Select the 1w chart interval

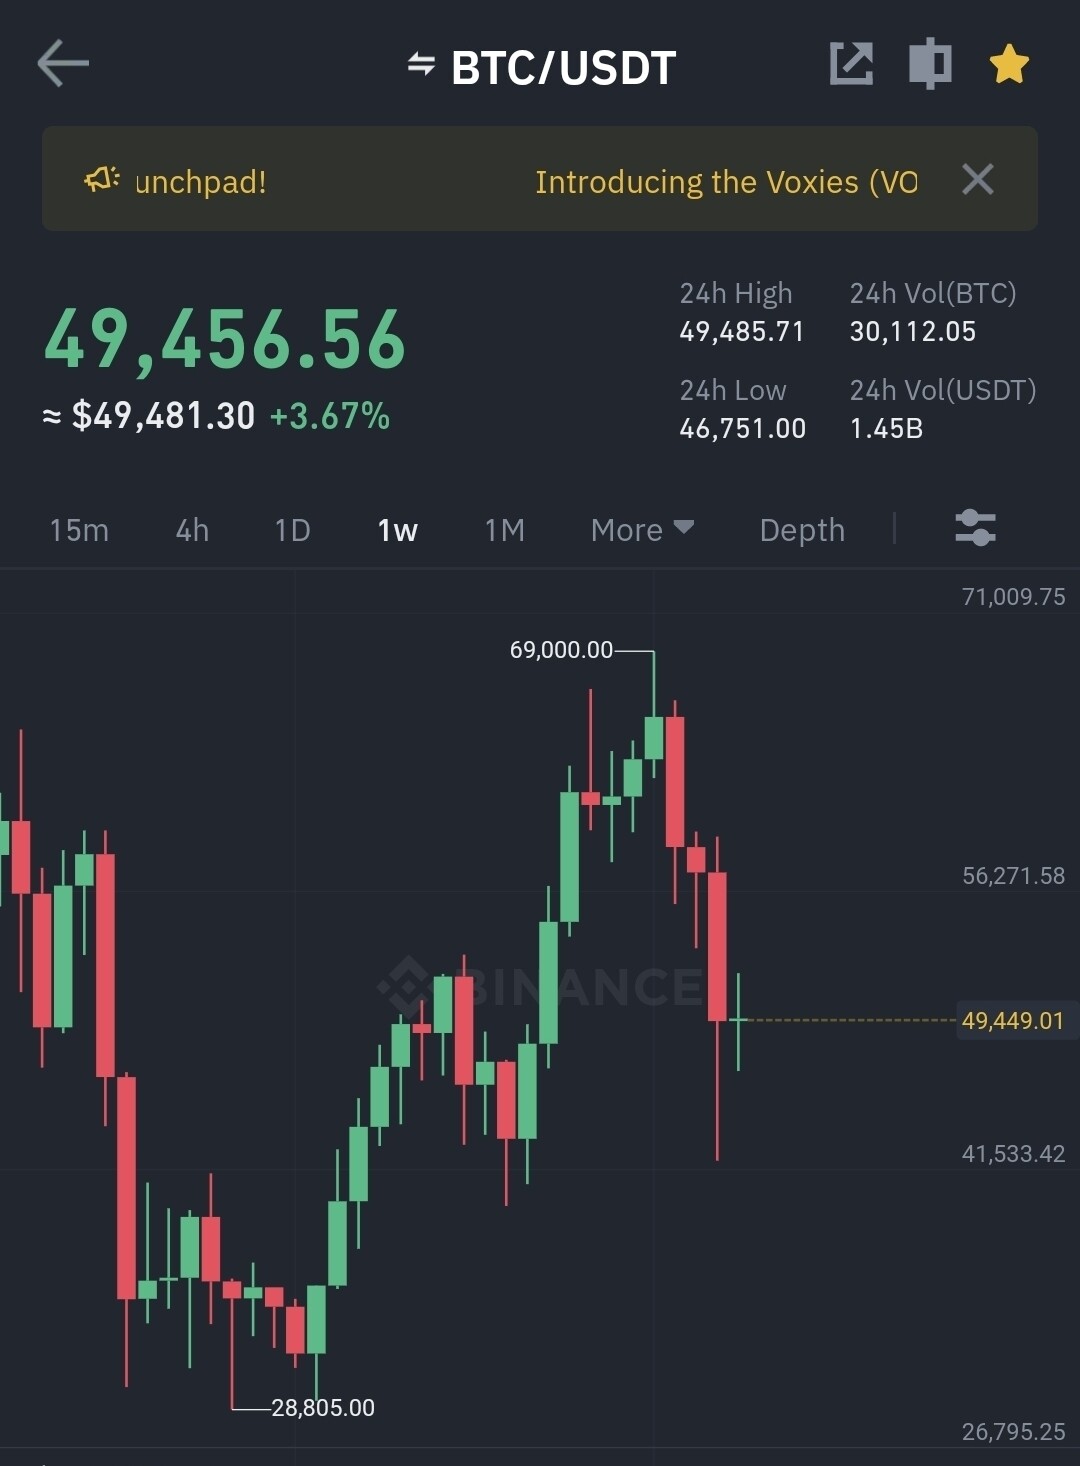point(397,530)
